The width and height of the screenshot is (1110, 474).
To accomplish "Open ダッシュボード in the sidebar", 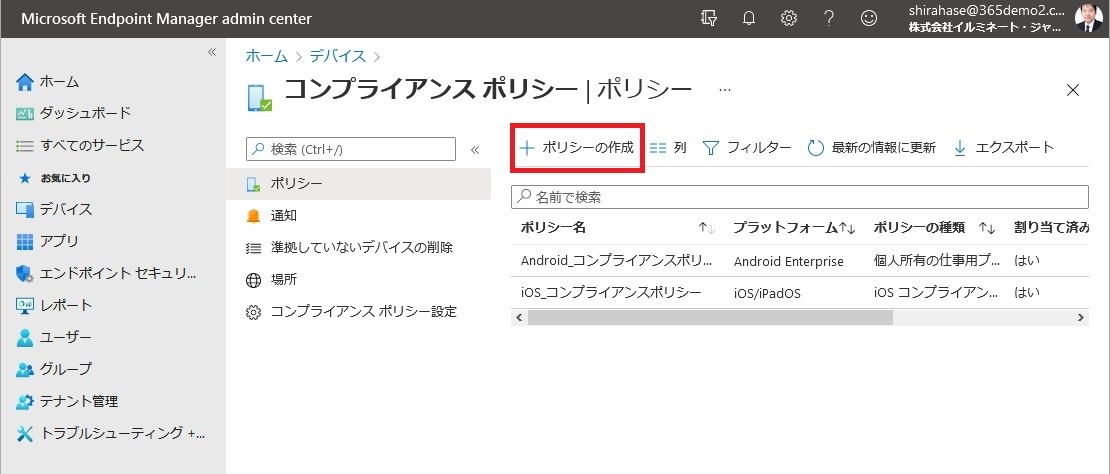I will click(x=74, y=113).
